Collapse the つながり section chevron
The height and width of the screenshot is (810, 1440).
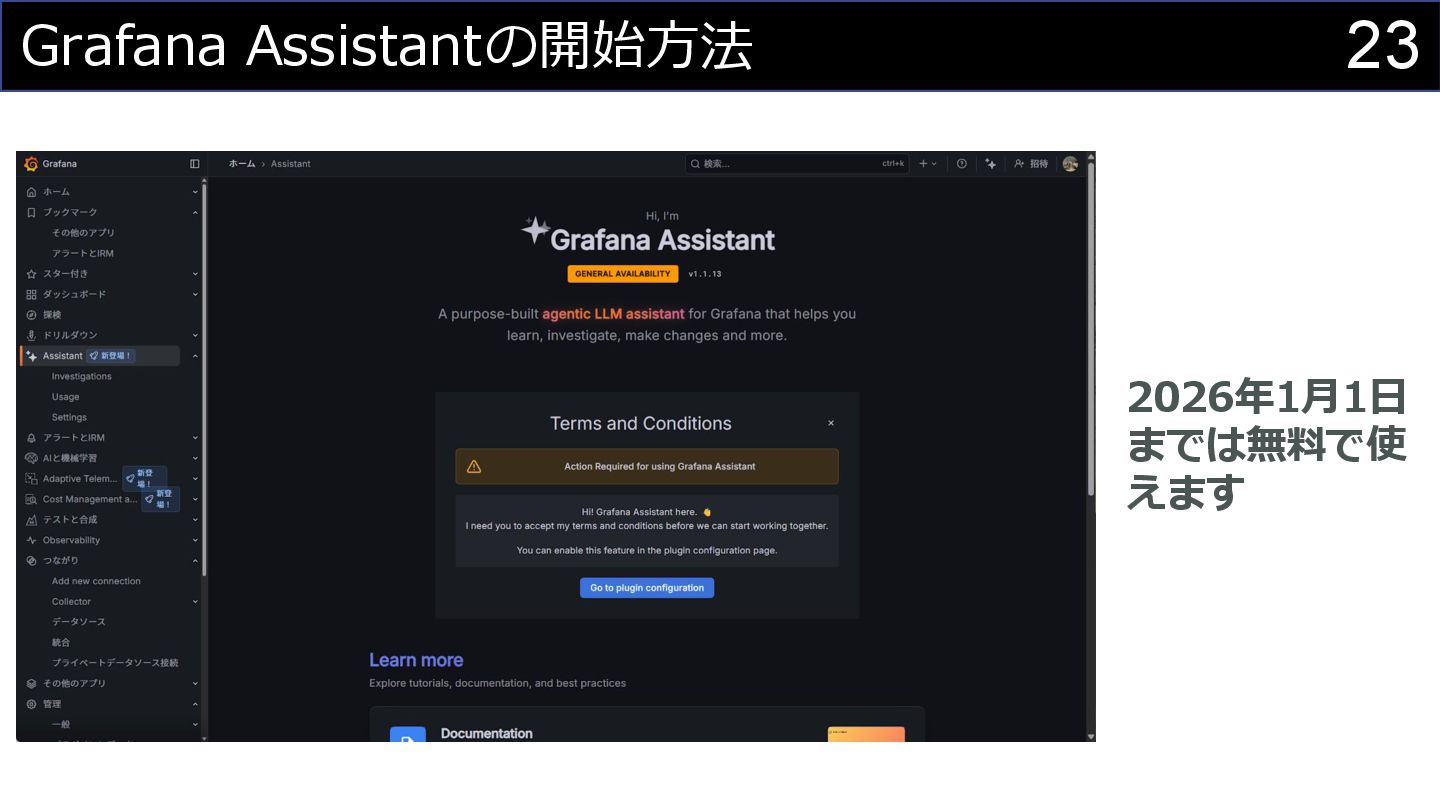[195, 561]
